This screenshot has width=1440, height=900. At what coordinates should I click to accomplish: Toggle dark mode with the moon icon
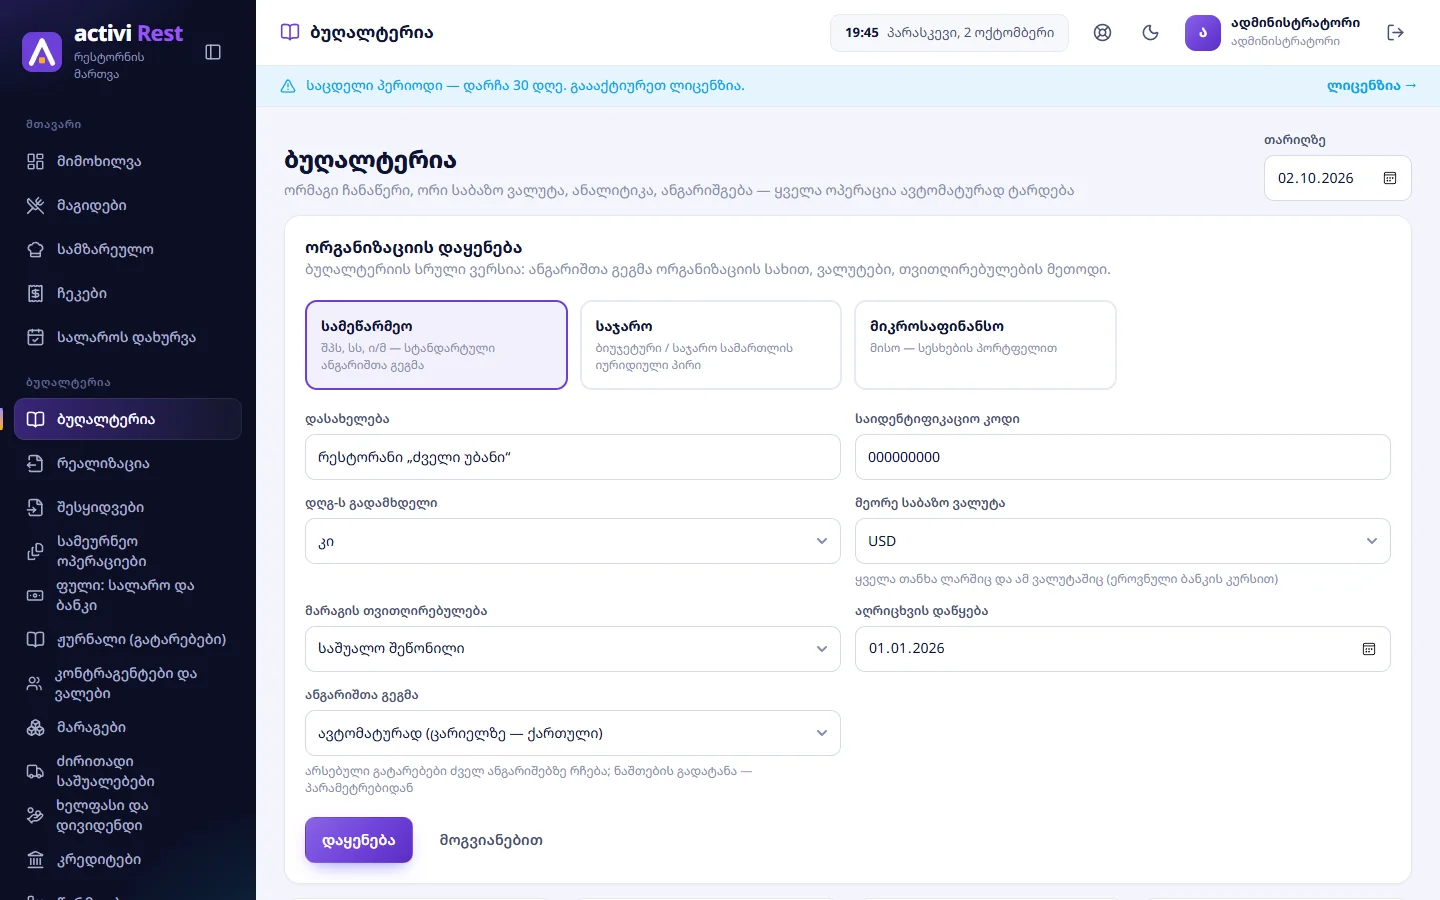coord(1150,32)
